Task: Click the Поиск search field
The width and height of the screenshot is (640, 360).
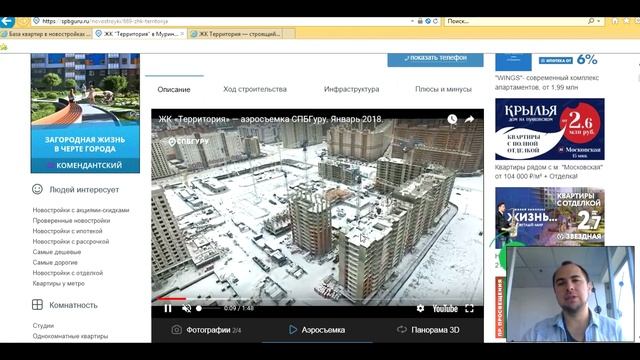Action: (x=514, y=21)
